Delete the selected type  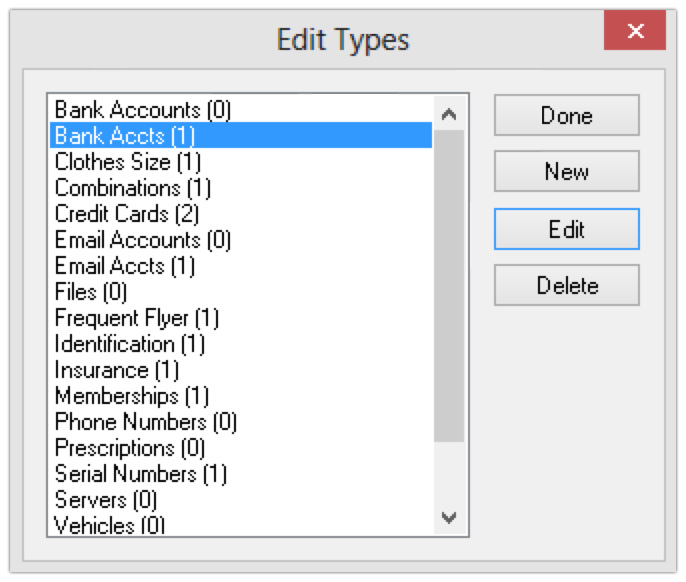tap(567, 285)
